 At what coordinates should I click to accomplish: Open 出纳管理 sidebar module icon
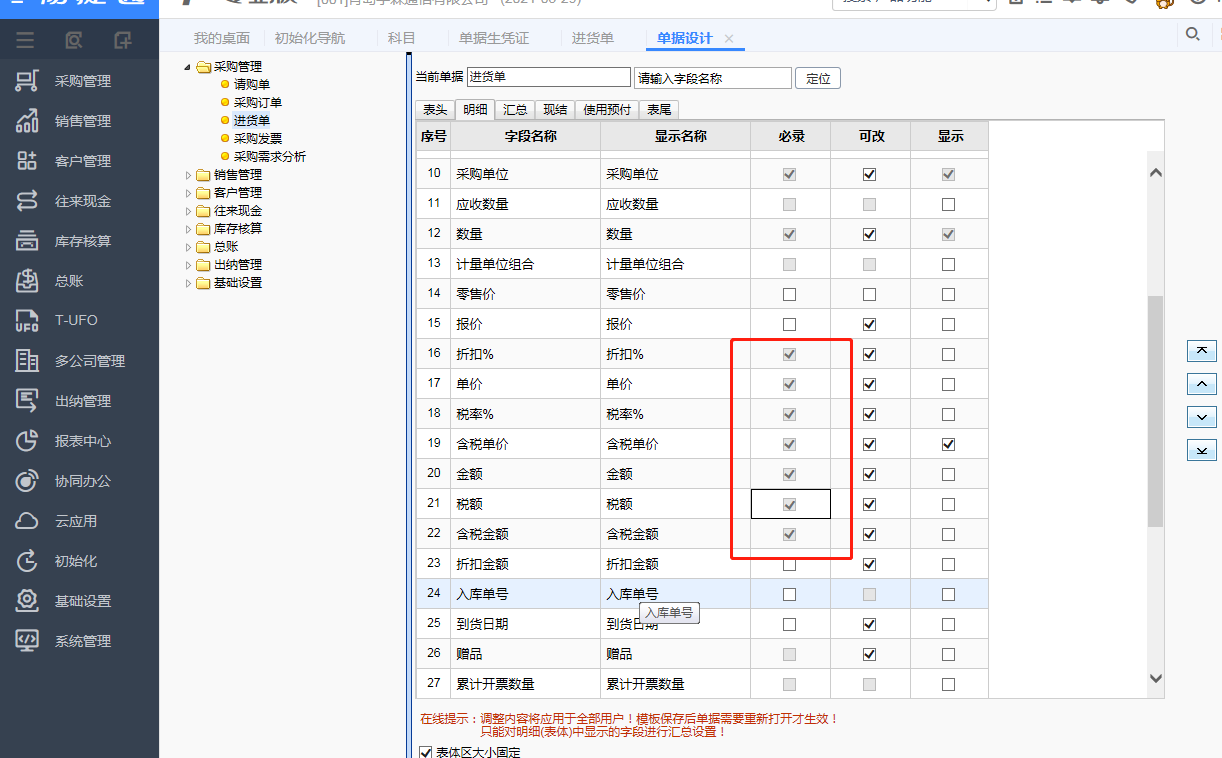click(x=27, y=401)
